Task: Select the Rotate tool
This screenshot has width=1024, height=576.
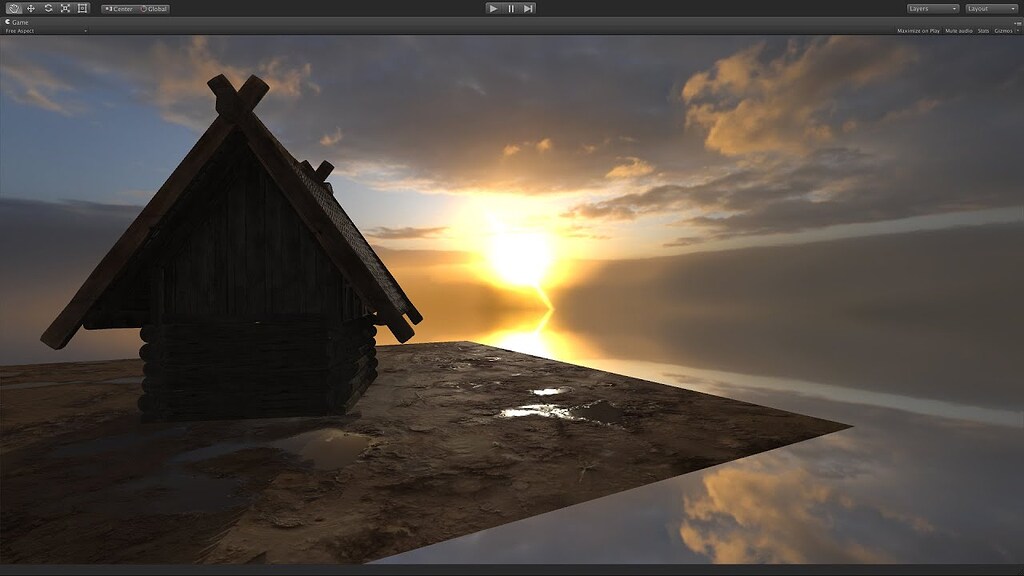Action: (x=48, y=8)
